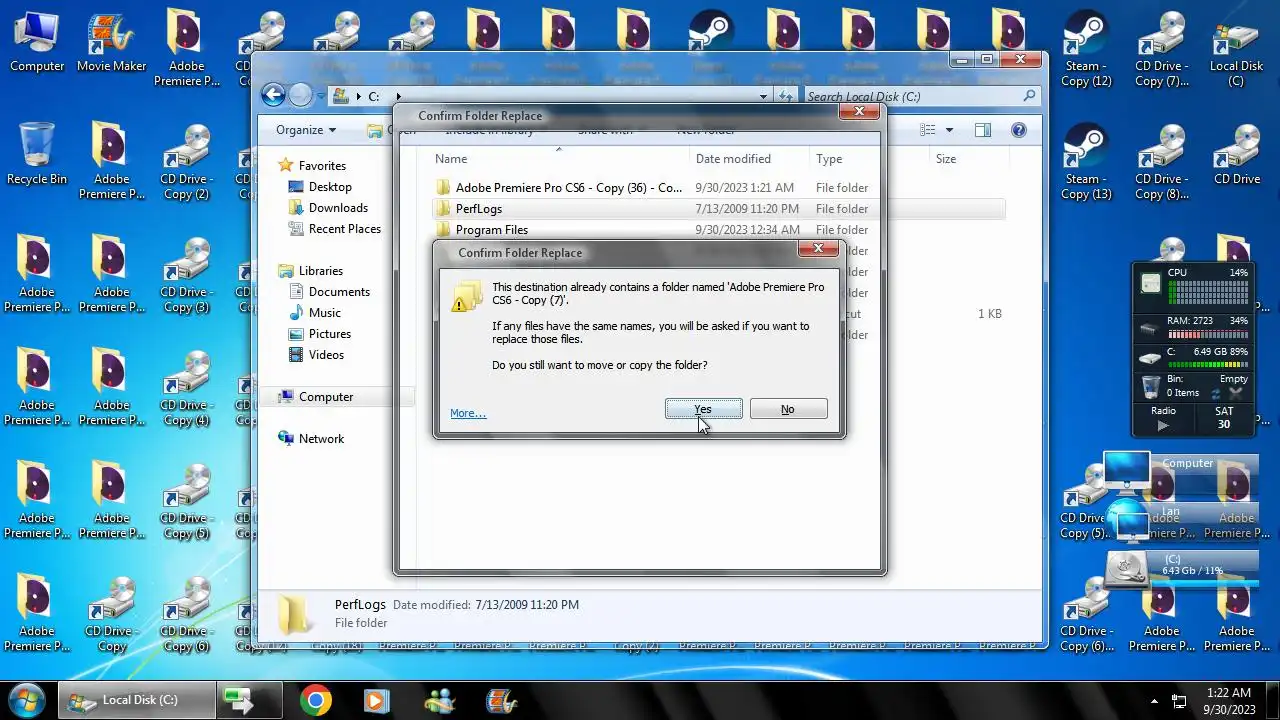Launch Google Chrome from taskbar
The image size is (1280, 720).
coord(316,700)
